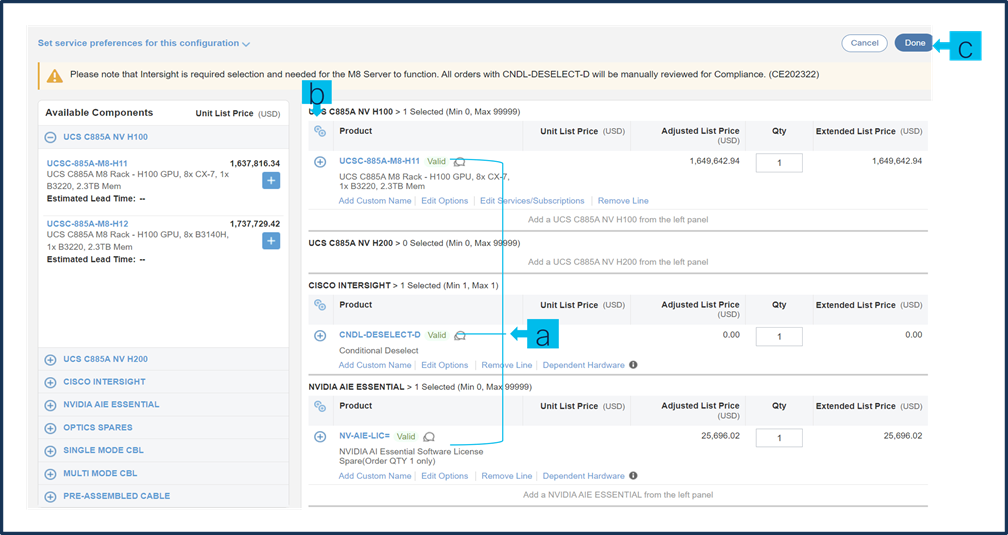Expand the PRE-ASSEMBLED CABLE category
1008x535 pixels.
tap(50, 496)
